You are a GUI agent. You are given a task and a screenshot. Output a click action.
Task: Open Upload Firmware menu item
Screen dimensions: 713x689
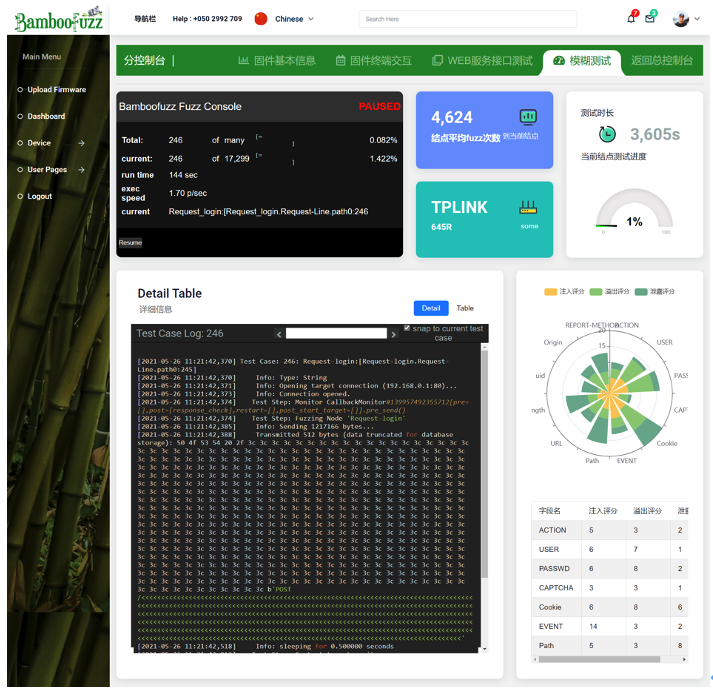click(56, 90)
